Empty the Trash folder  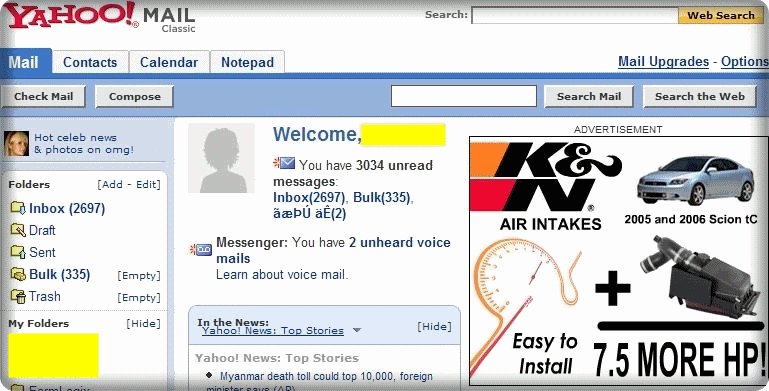click(139, 298)
